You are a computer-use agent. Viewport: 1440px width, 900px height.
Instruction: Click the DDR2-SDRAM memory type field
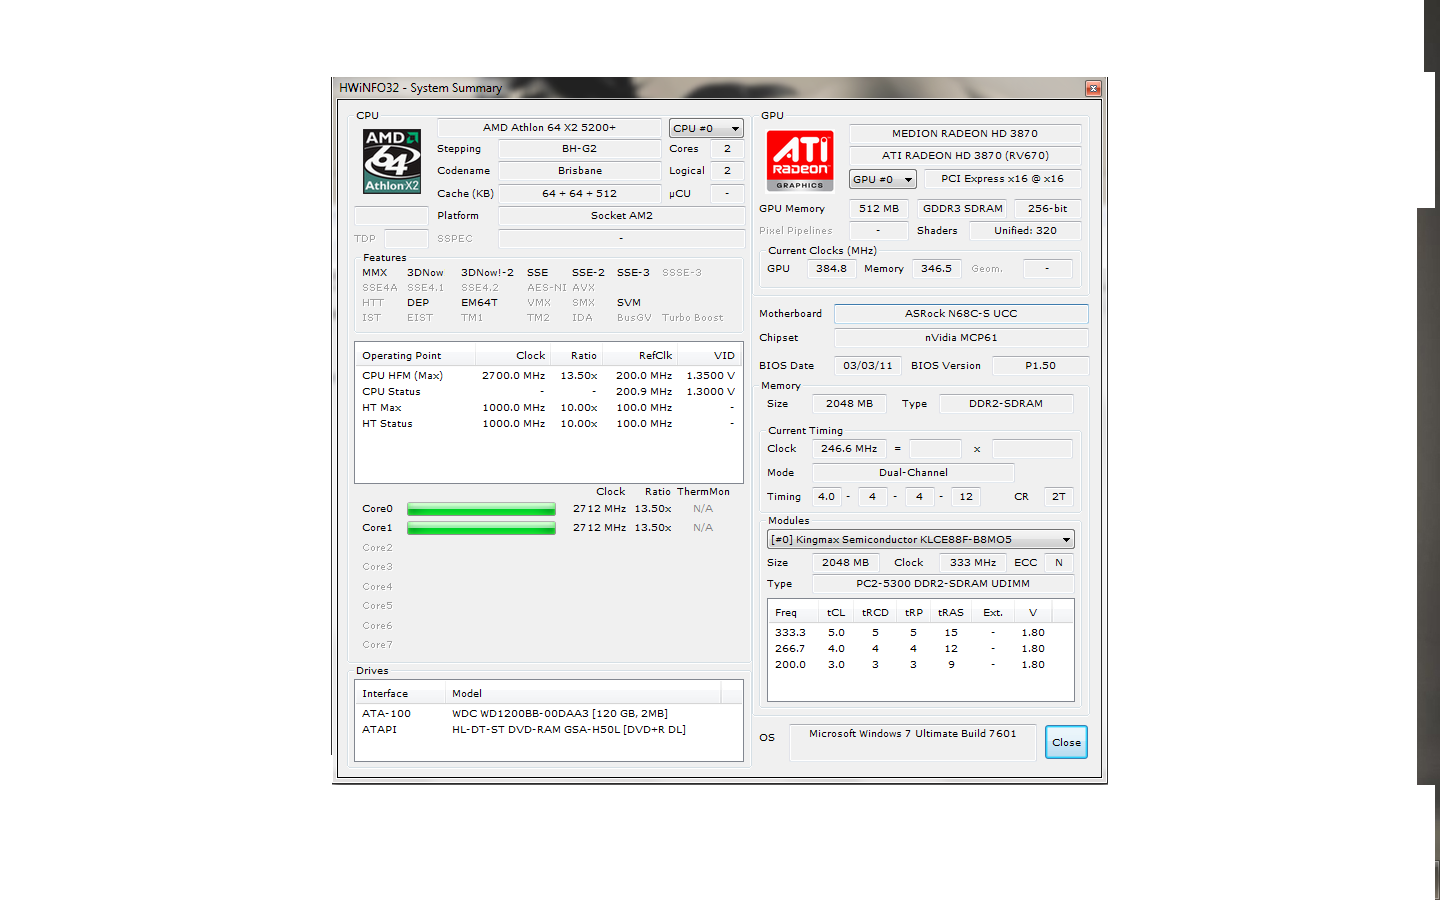[1005, 404]
